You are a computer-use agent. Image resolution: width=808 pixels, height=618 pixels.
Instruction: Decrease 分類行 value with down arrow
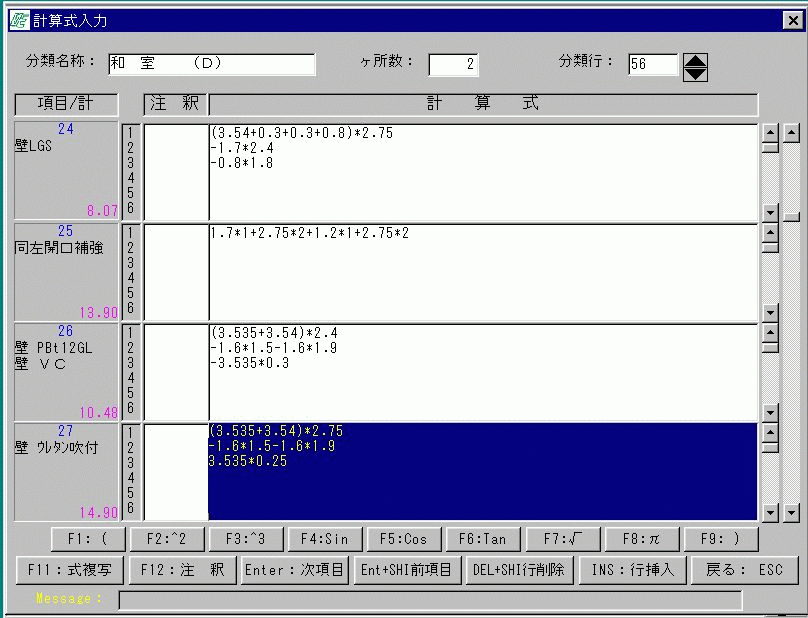[x=695, y=73]
